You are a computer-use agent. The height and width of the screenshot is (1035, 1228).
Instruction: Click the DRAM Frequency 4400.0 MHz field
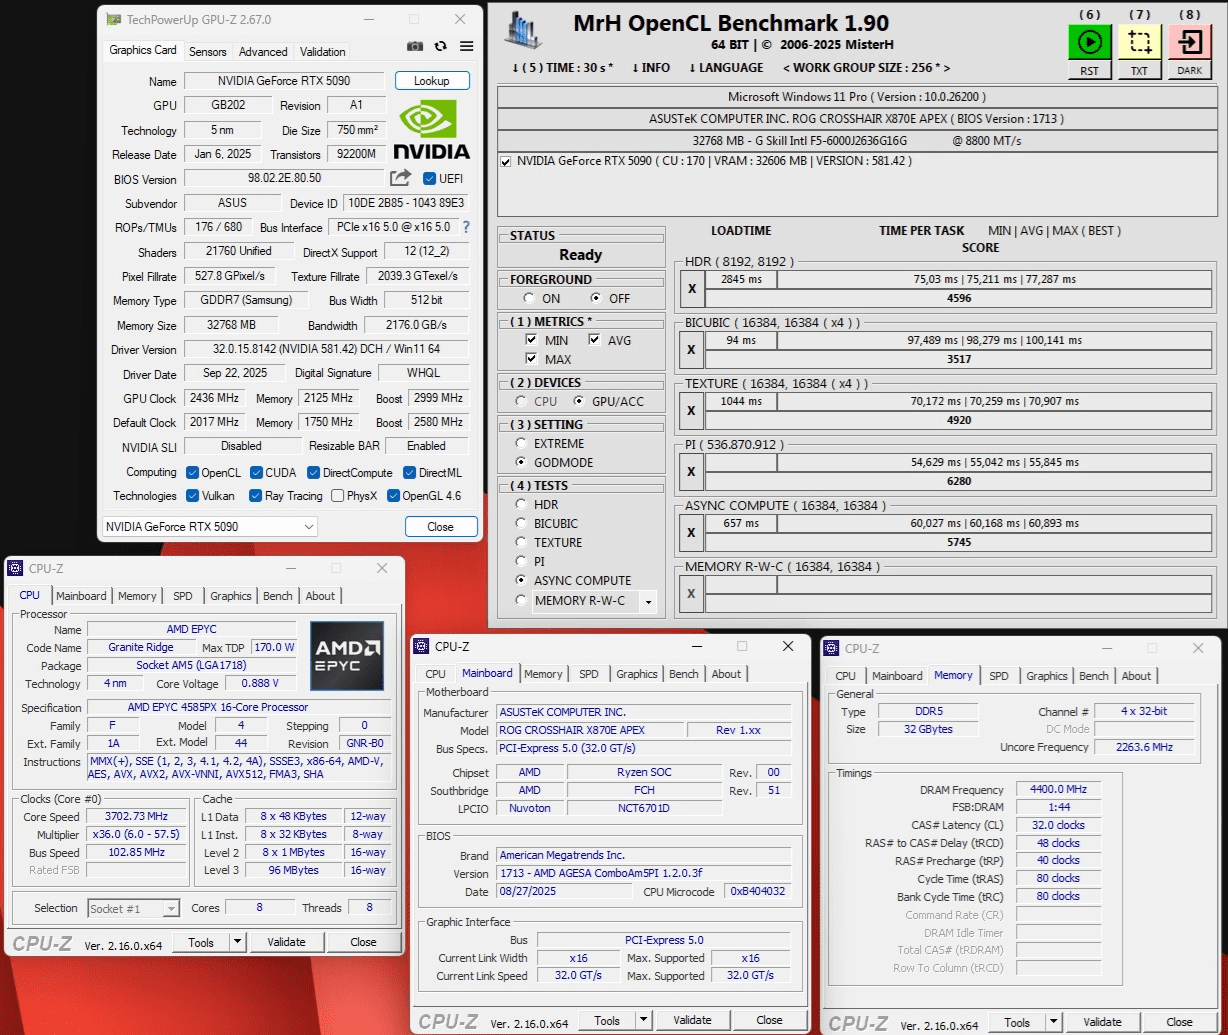(1058, 789)
